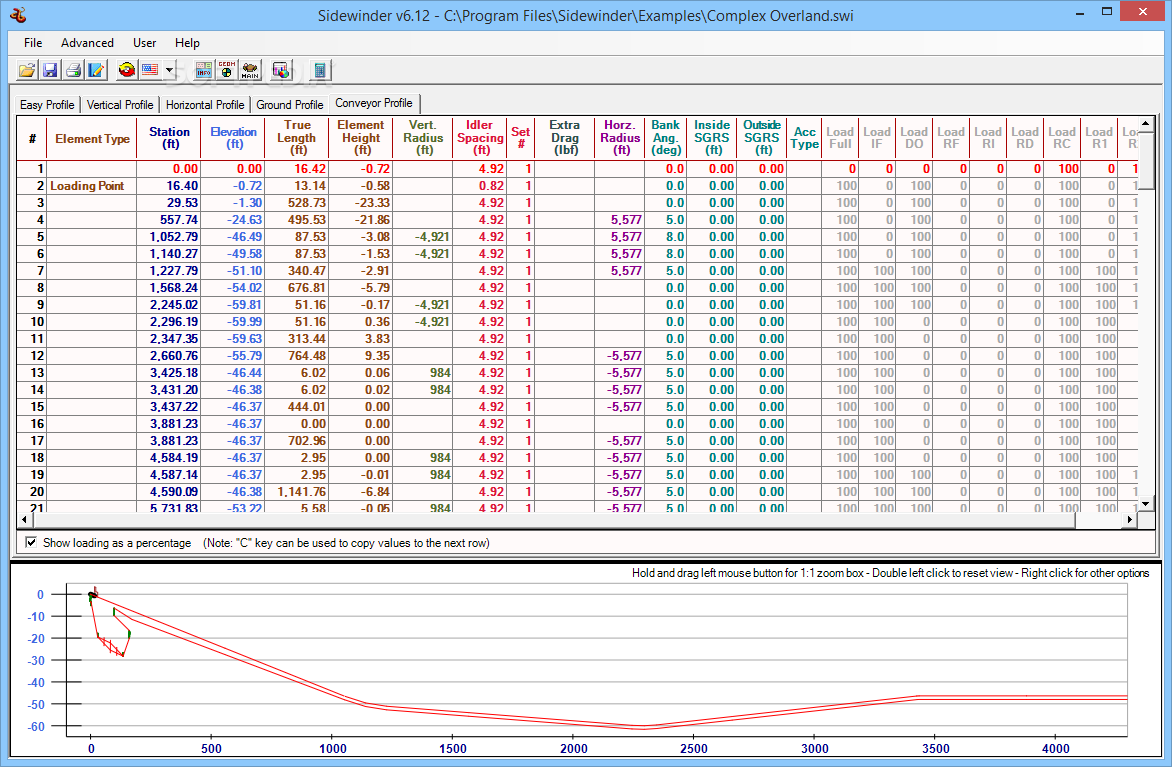Select true length cell 702.96
Image resolution: width=1172 pixels, height=767 pixels.
coord(297,441)
